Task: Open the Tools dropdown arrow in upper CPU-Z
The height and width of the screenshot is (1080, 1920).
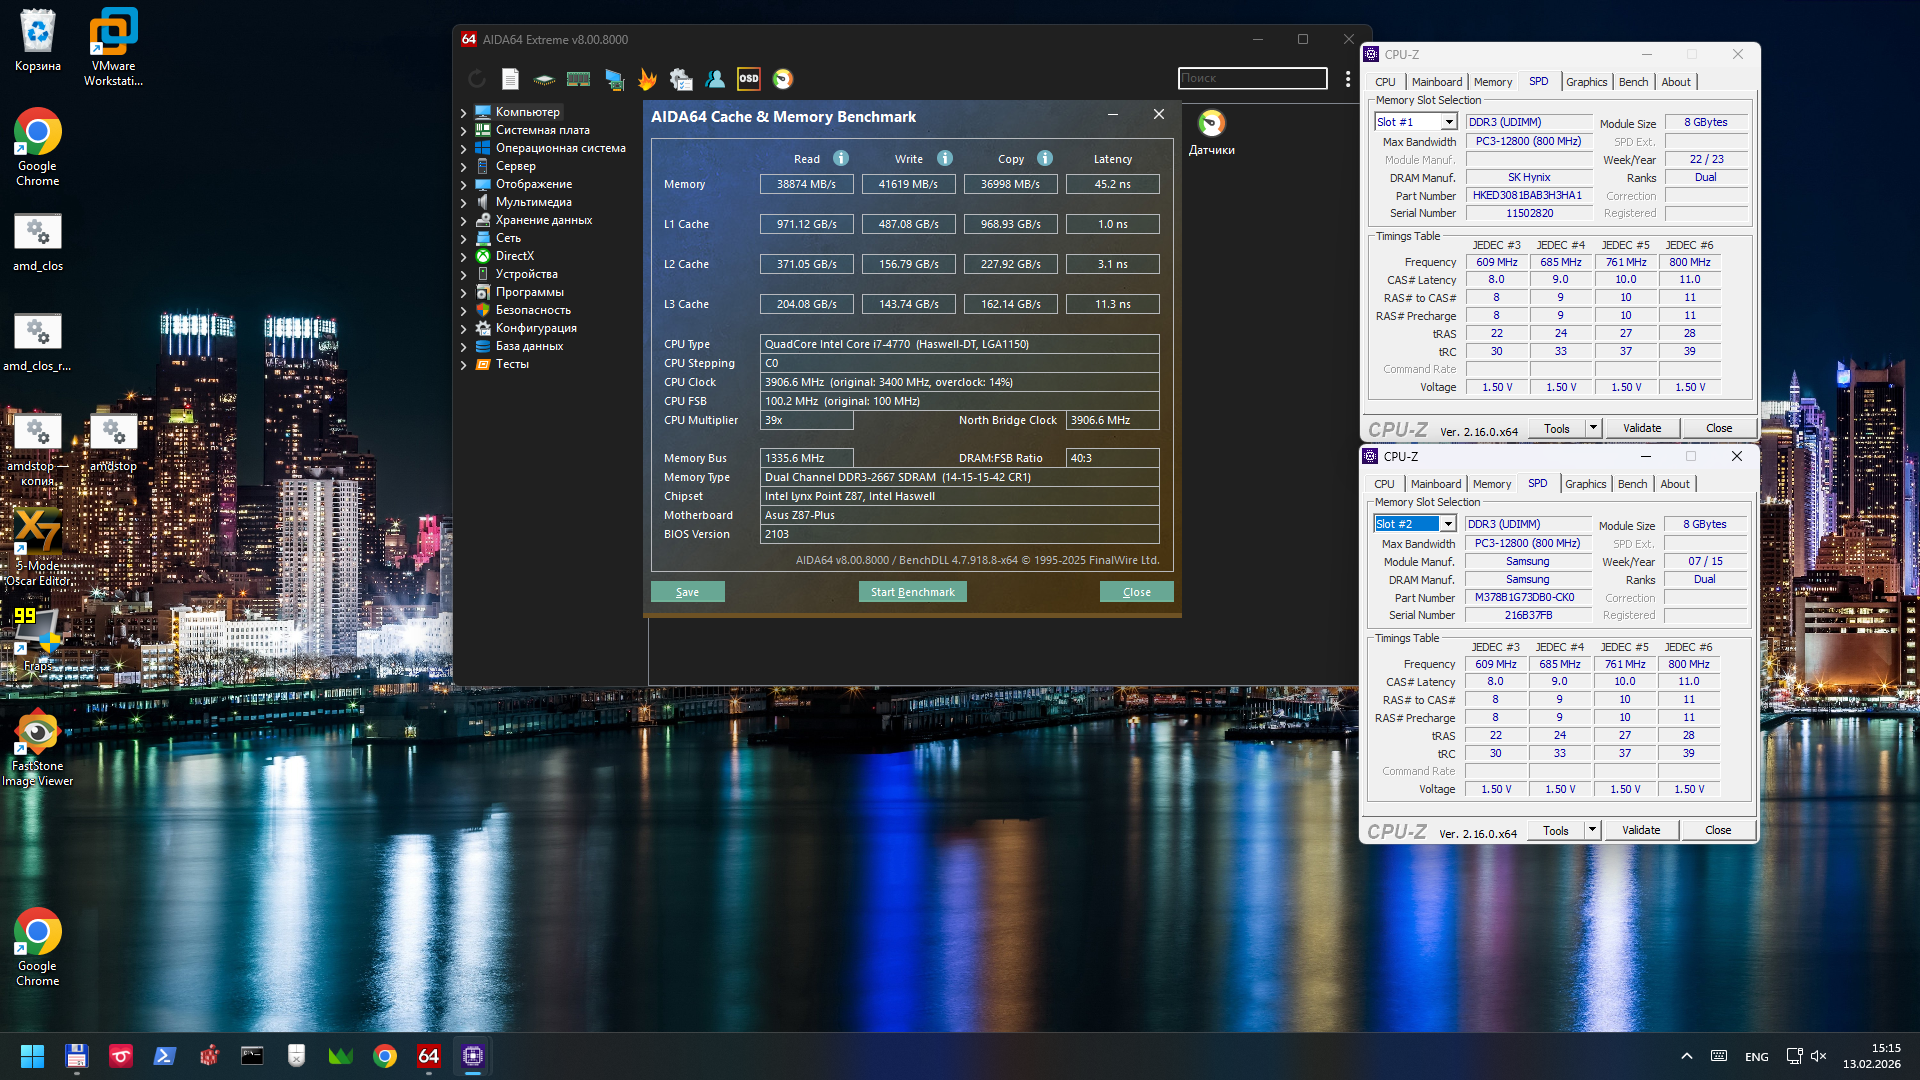Action: (x=1594, y=428)
